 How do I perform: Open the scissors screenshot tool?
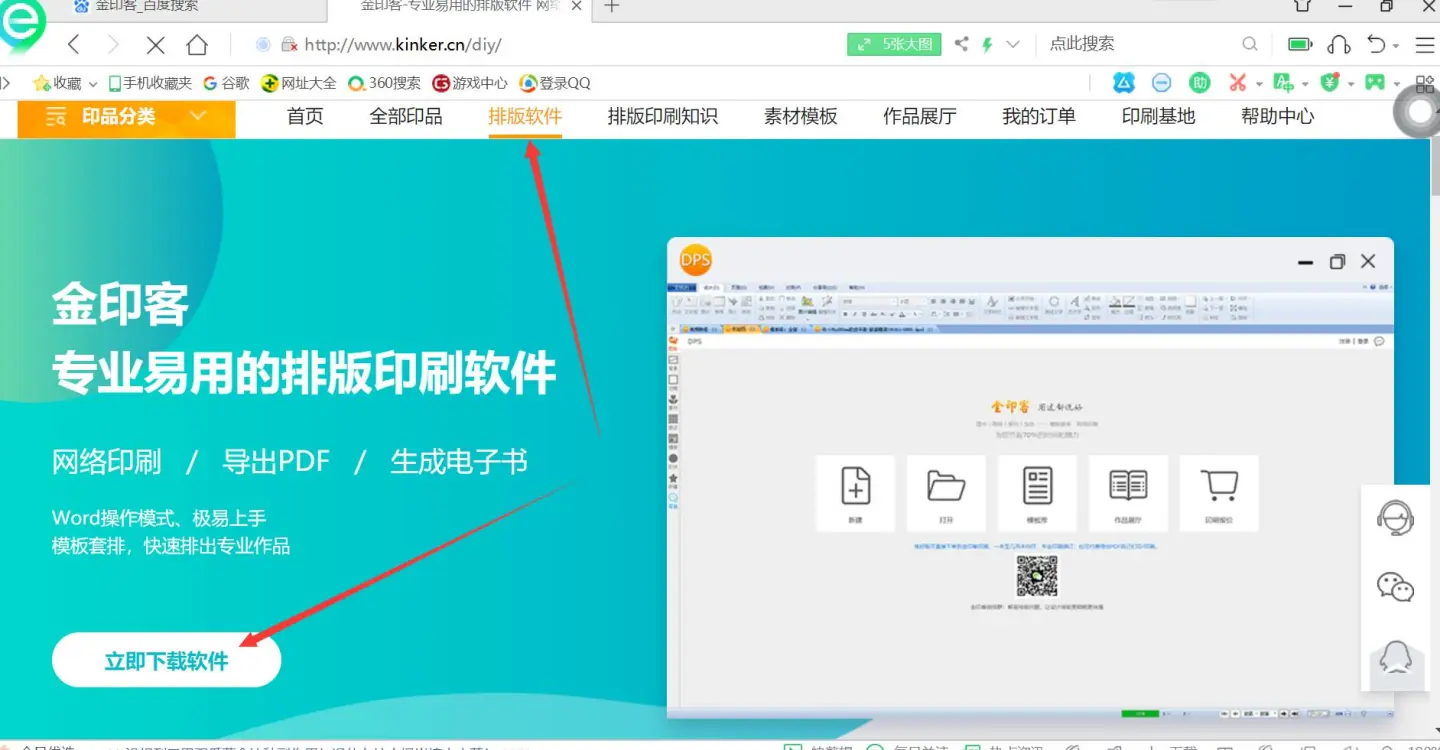(x=1238, y=83)
